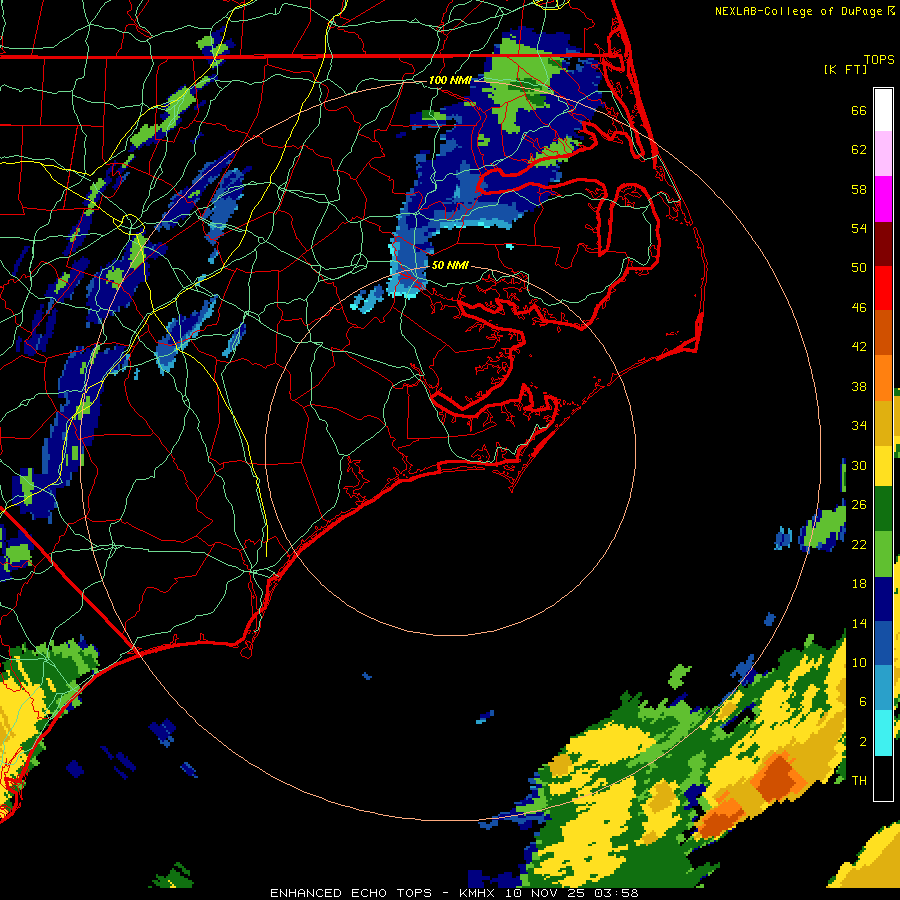Viewport: 900px width, 900px height.
Task: Click the cyan legend swatch
Action: click(883, 732)
